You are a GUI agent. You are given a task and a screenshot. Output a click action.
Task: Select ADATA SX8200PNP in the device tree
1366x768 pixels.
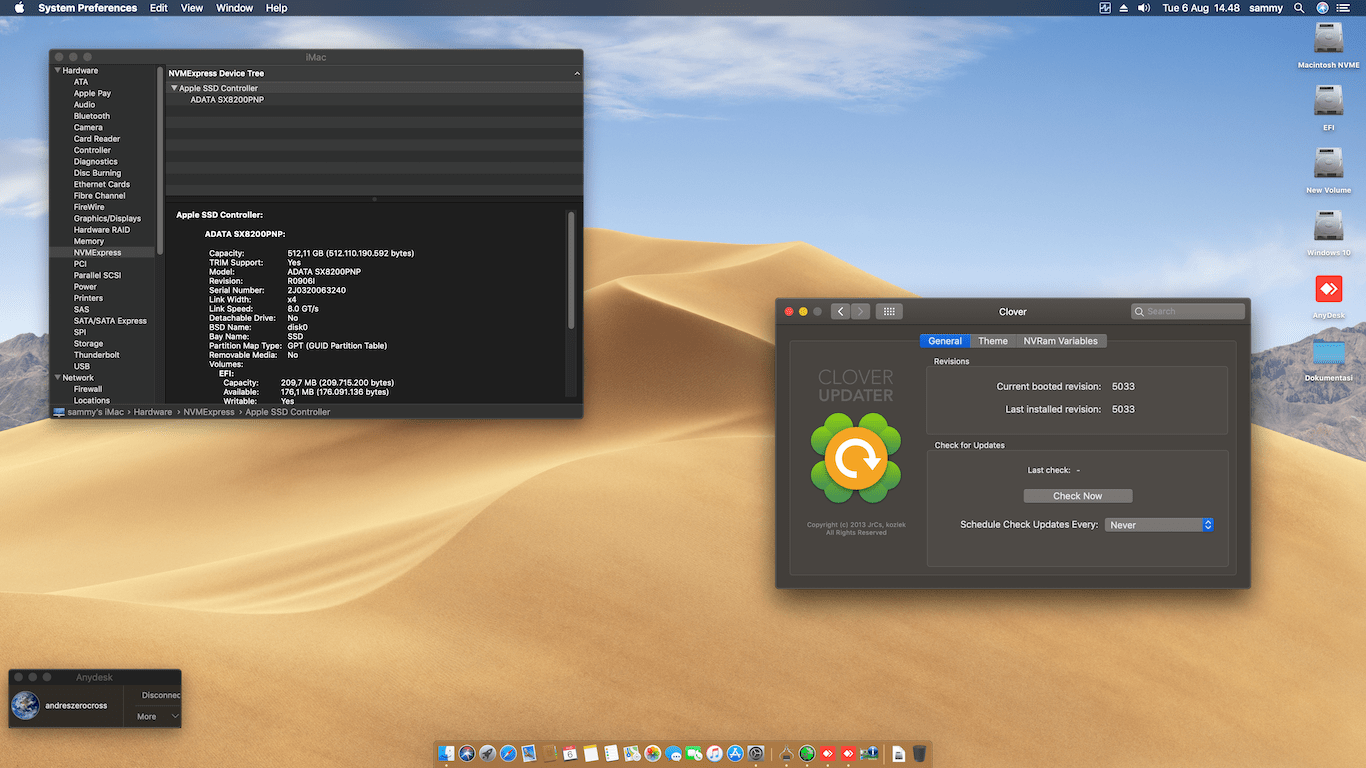pyautogui.click(x=227, y=100)
